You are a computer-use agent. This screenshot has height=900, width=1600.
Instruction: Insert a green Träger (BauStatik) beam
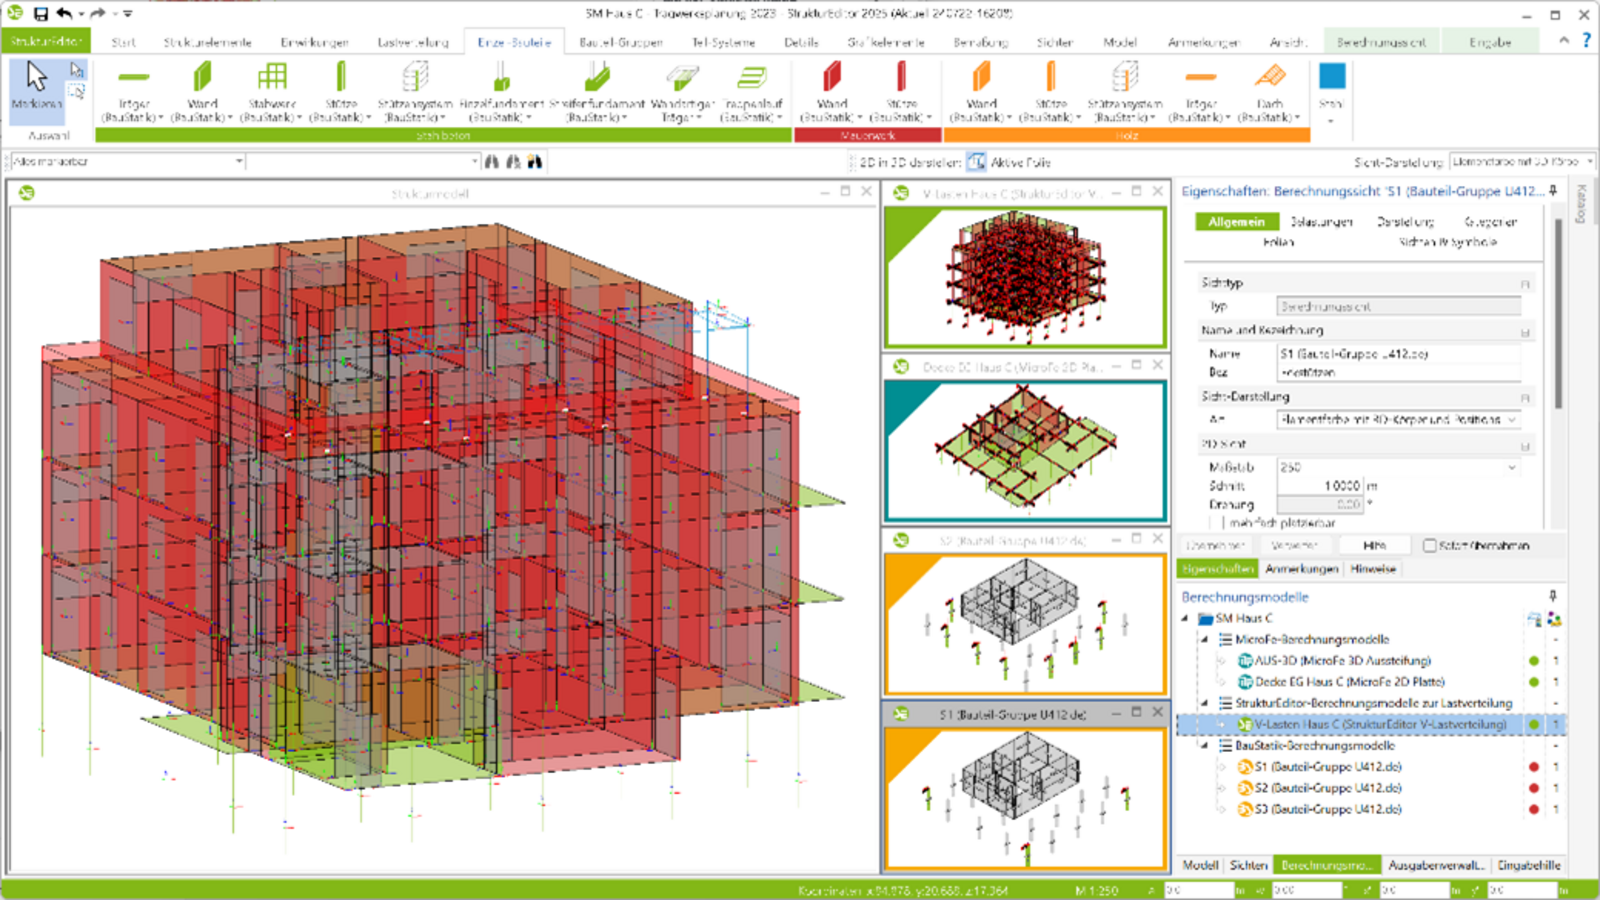click(x=133, y=91)
